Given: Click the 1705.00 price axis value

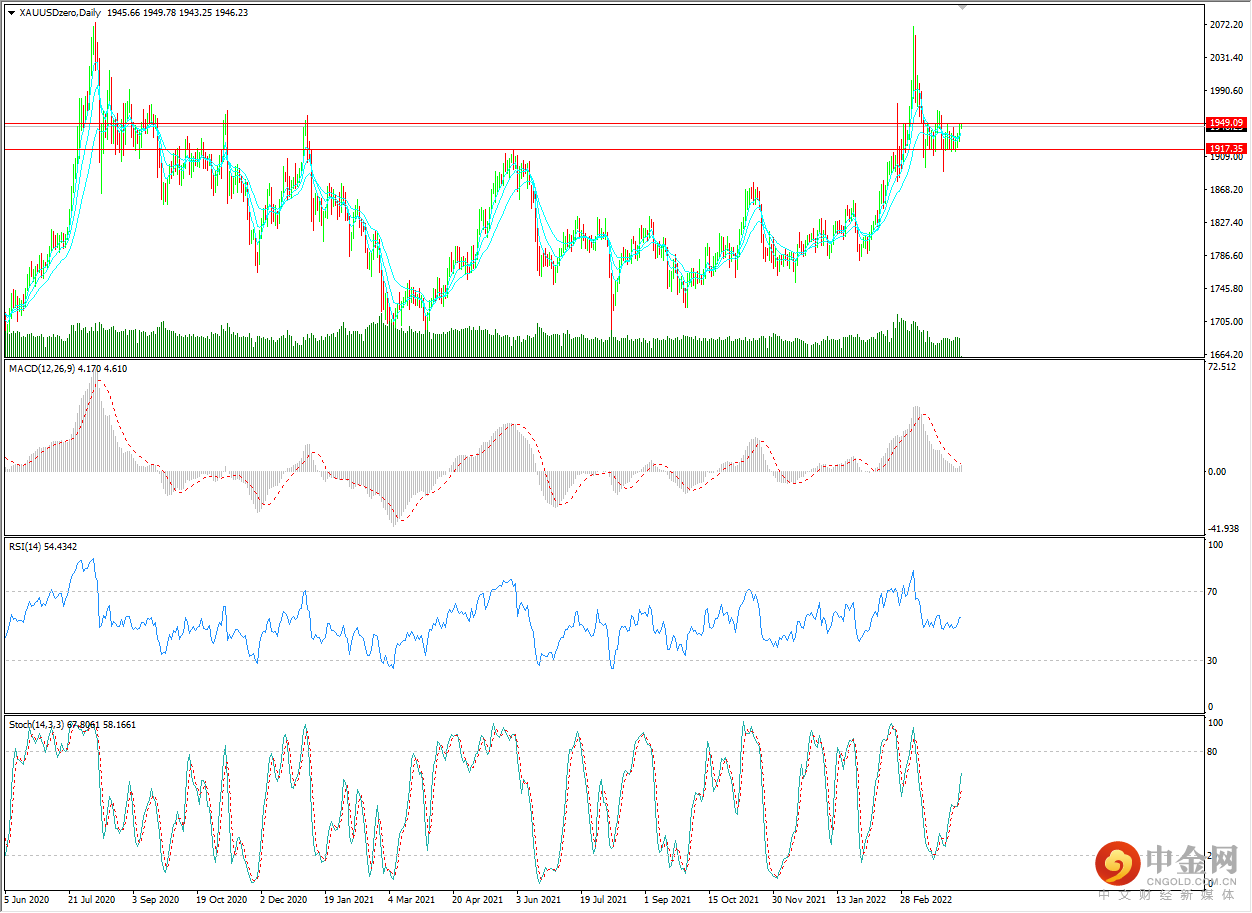Looking at the screenshot, I should [x=1225, y=322].
